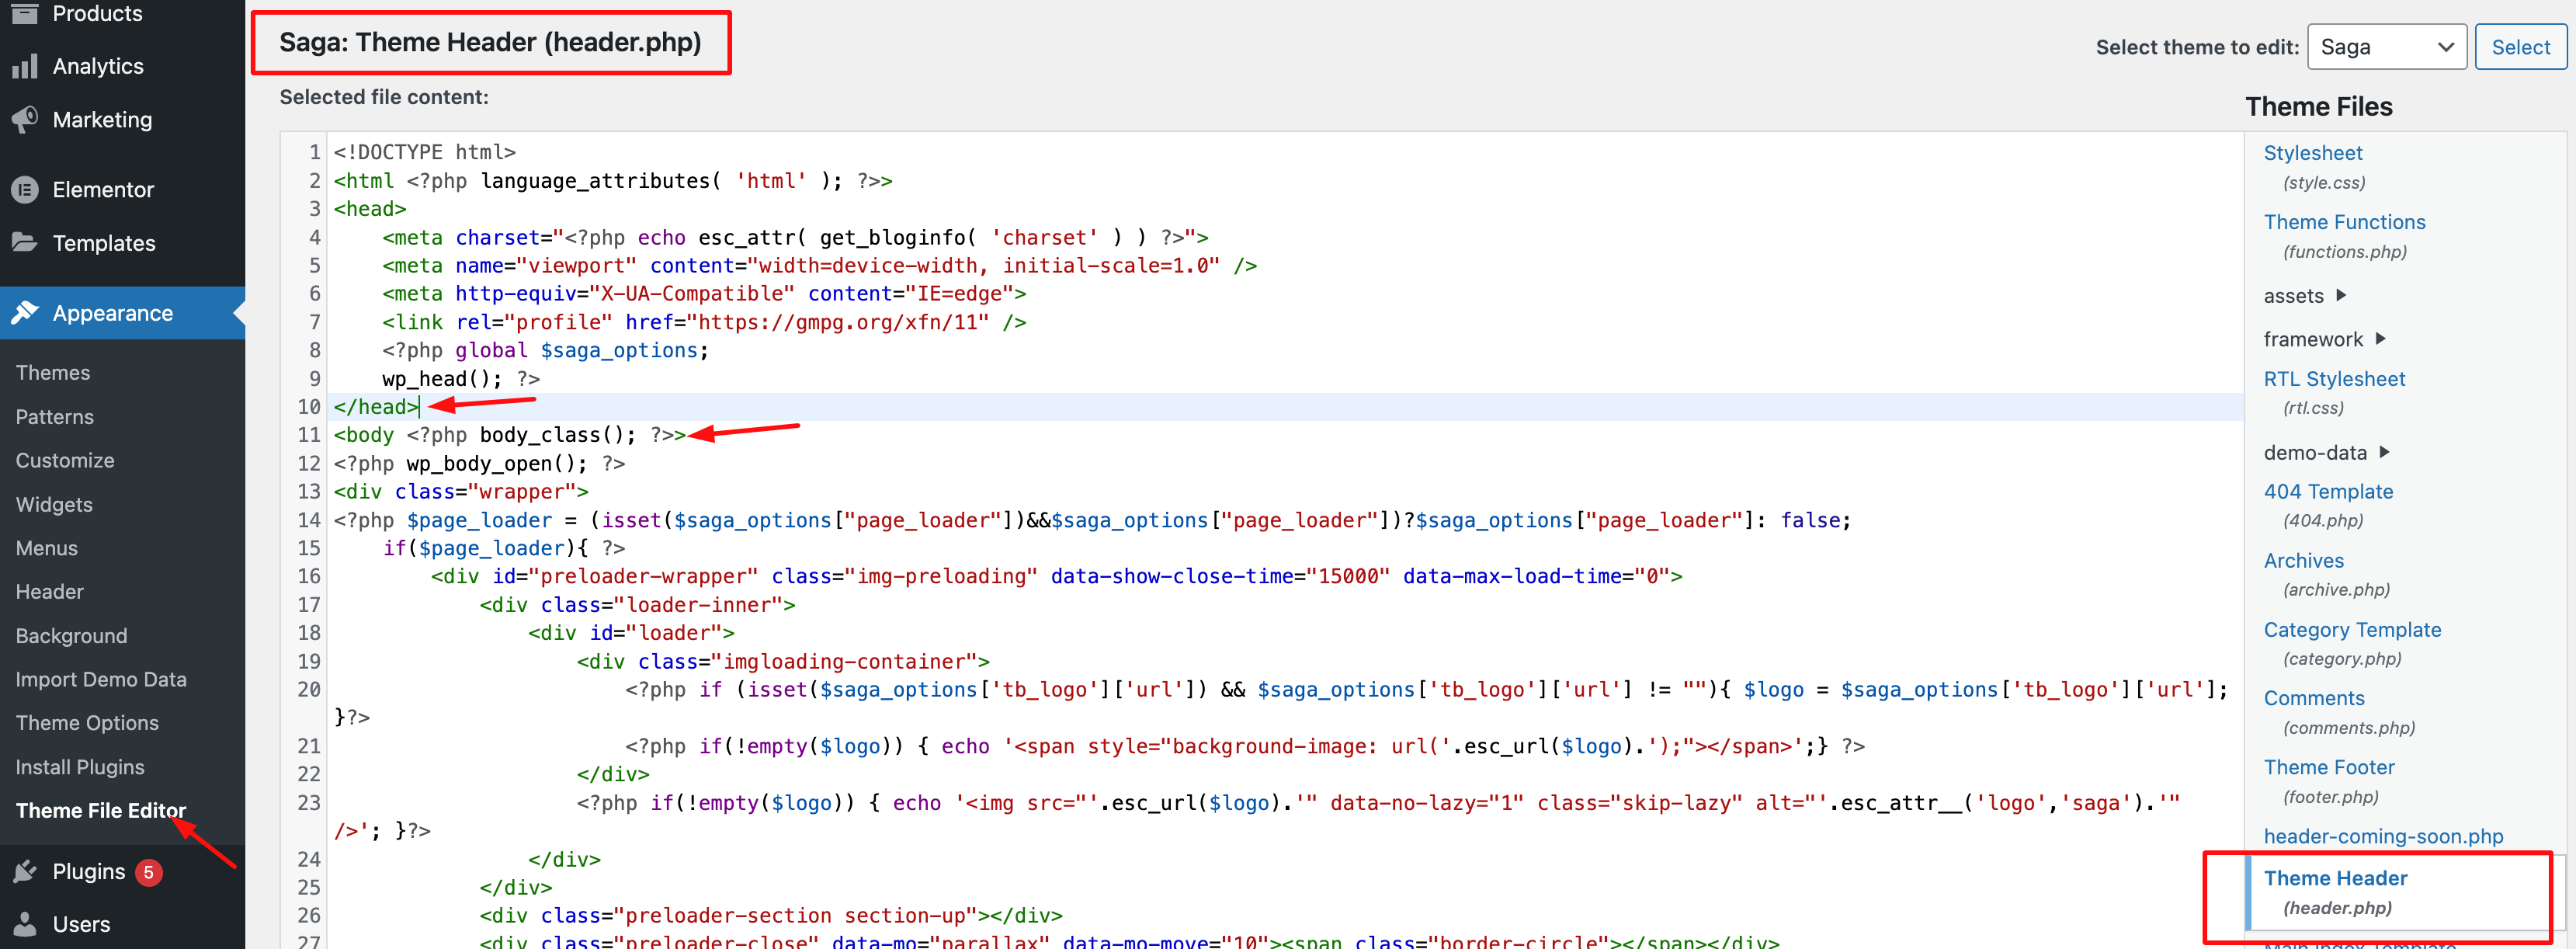
Task: Place cursor on line 10 closing head tag
Action: coord(376,407)
